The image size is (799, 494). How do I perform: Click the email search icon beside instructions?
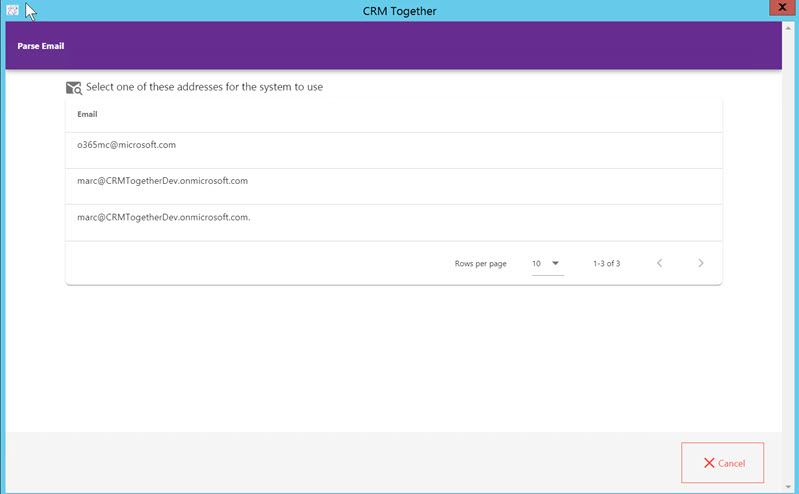74,88
